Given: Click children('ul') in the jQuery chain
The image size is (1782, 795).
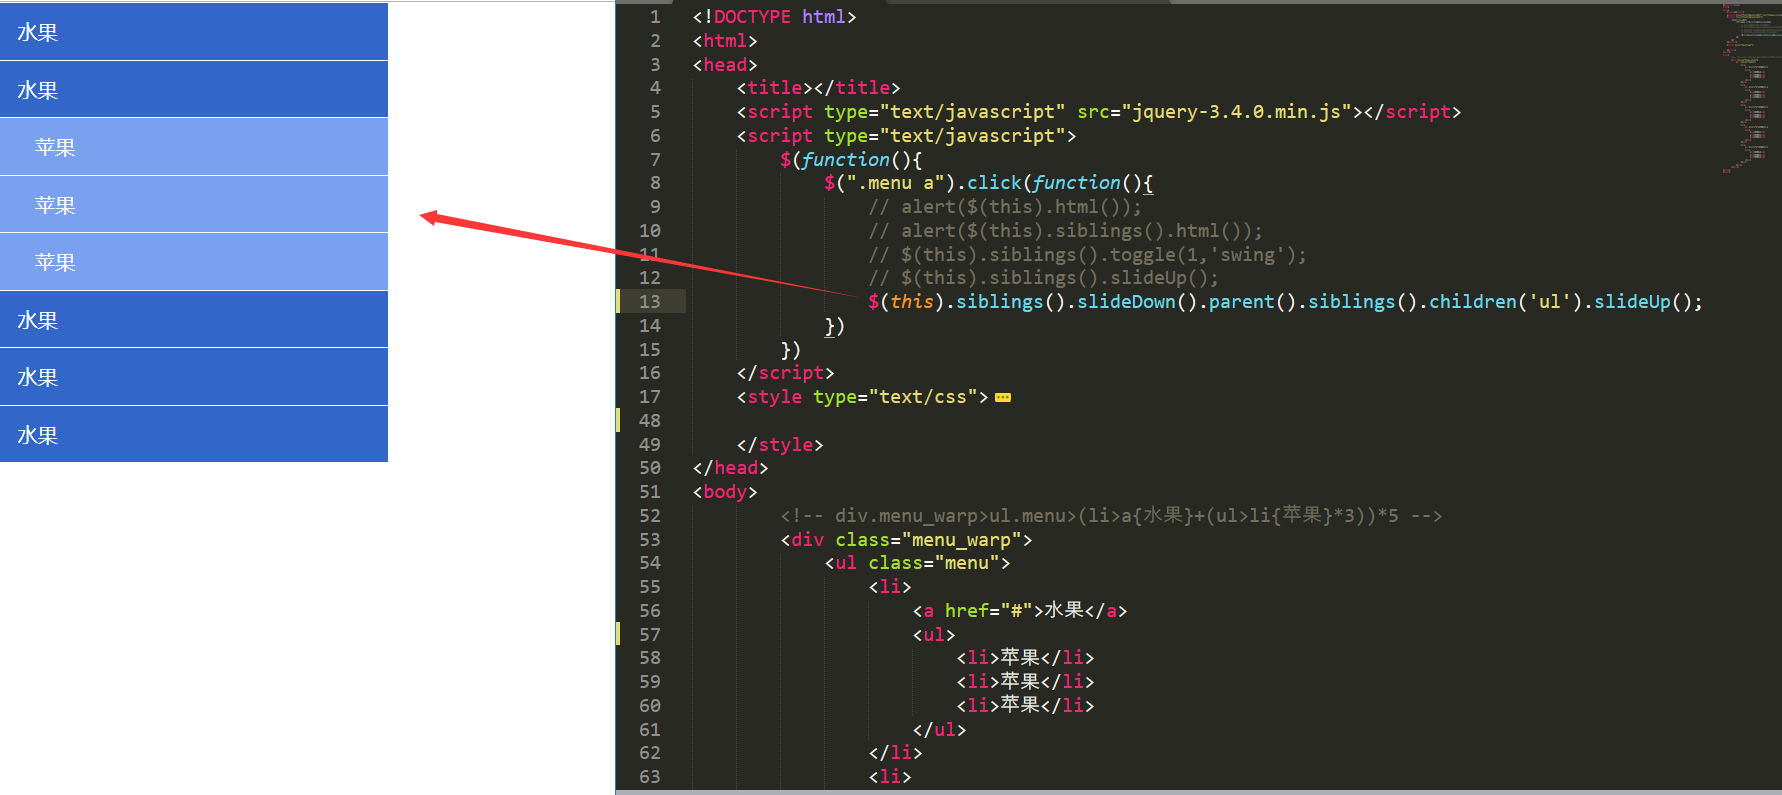Looking at the screenshot, I should click(x=1505, y=302).
